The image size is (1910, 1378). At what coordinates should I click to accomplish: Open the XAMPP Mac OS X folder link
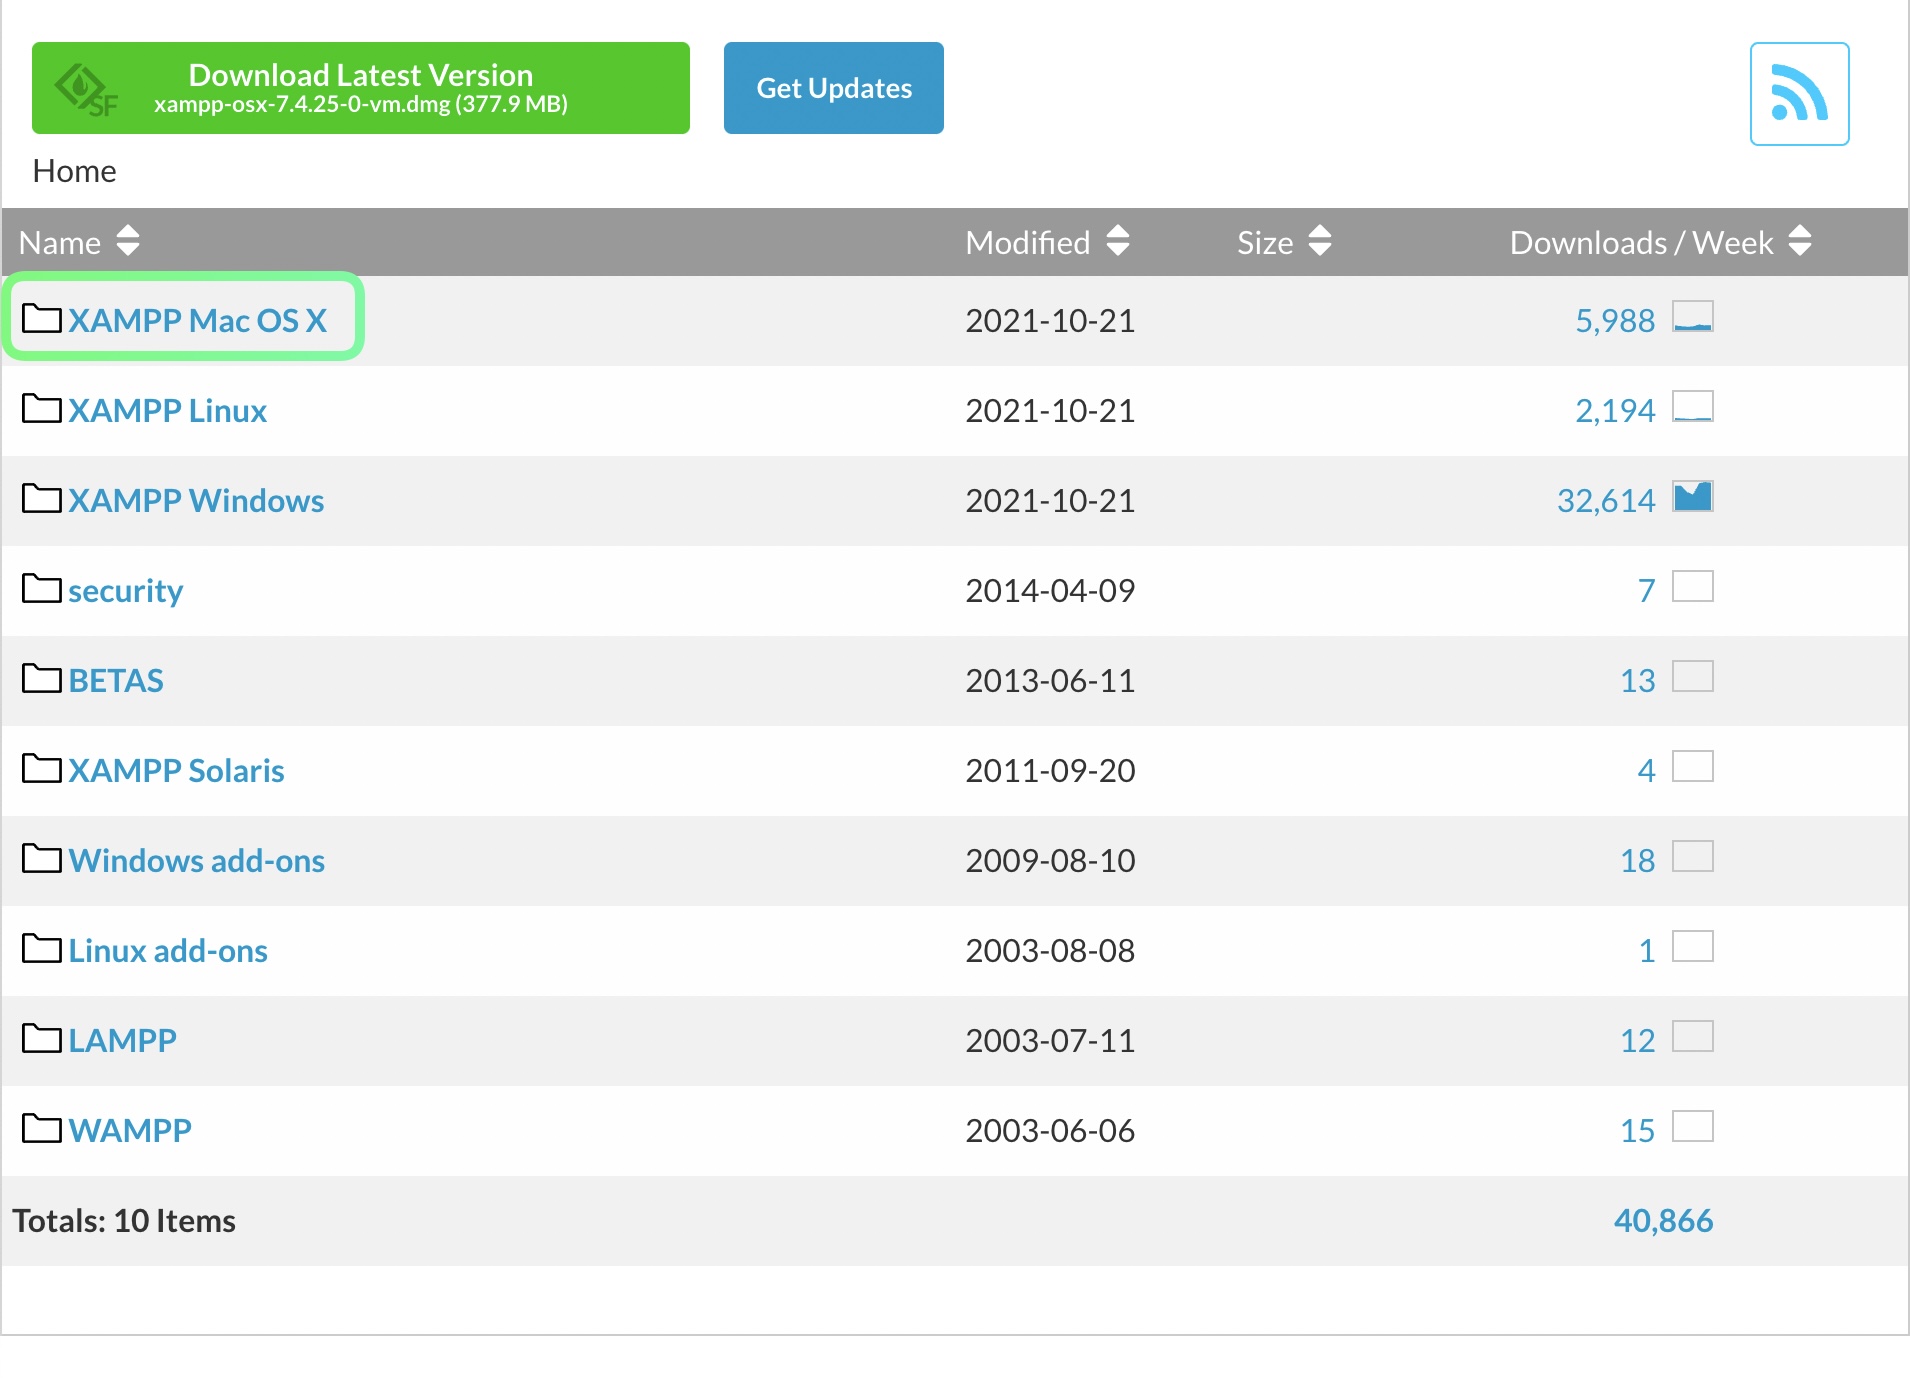[198, 320]
